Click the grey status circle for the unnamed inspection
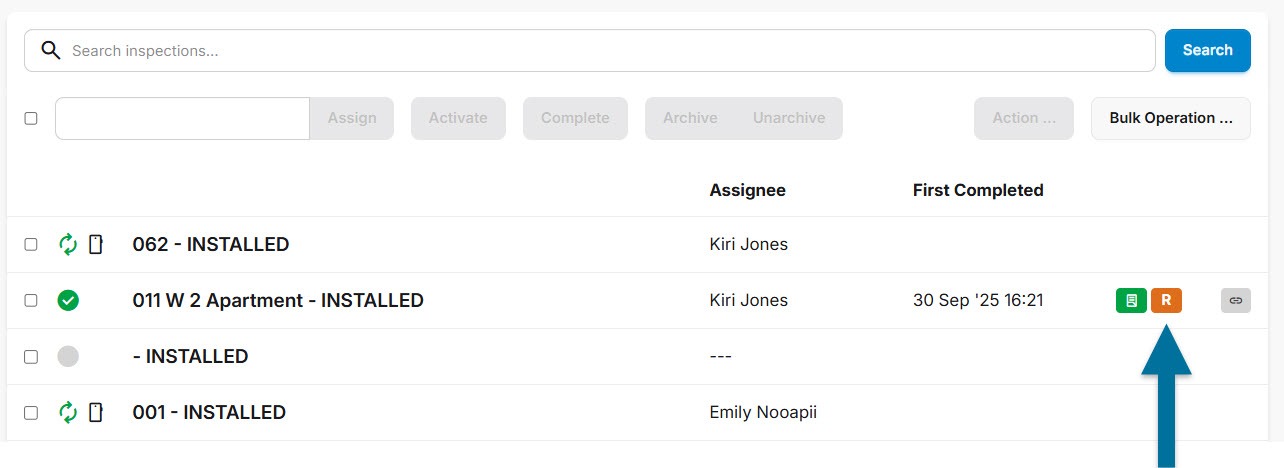 tap(68, 356)
